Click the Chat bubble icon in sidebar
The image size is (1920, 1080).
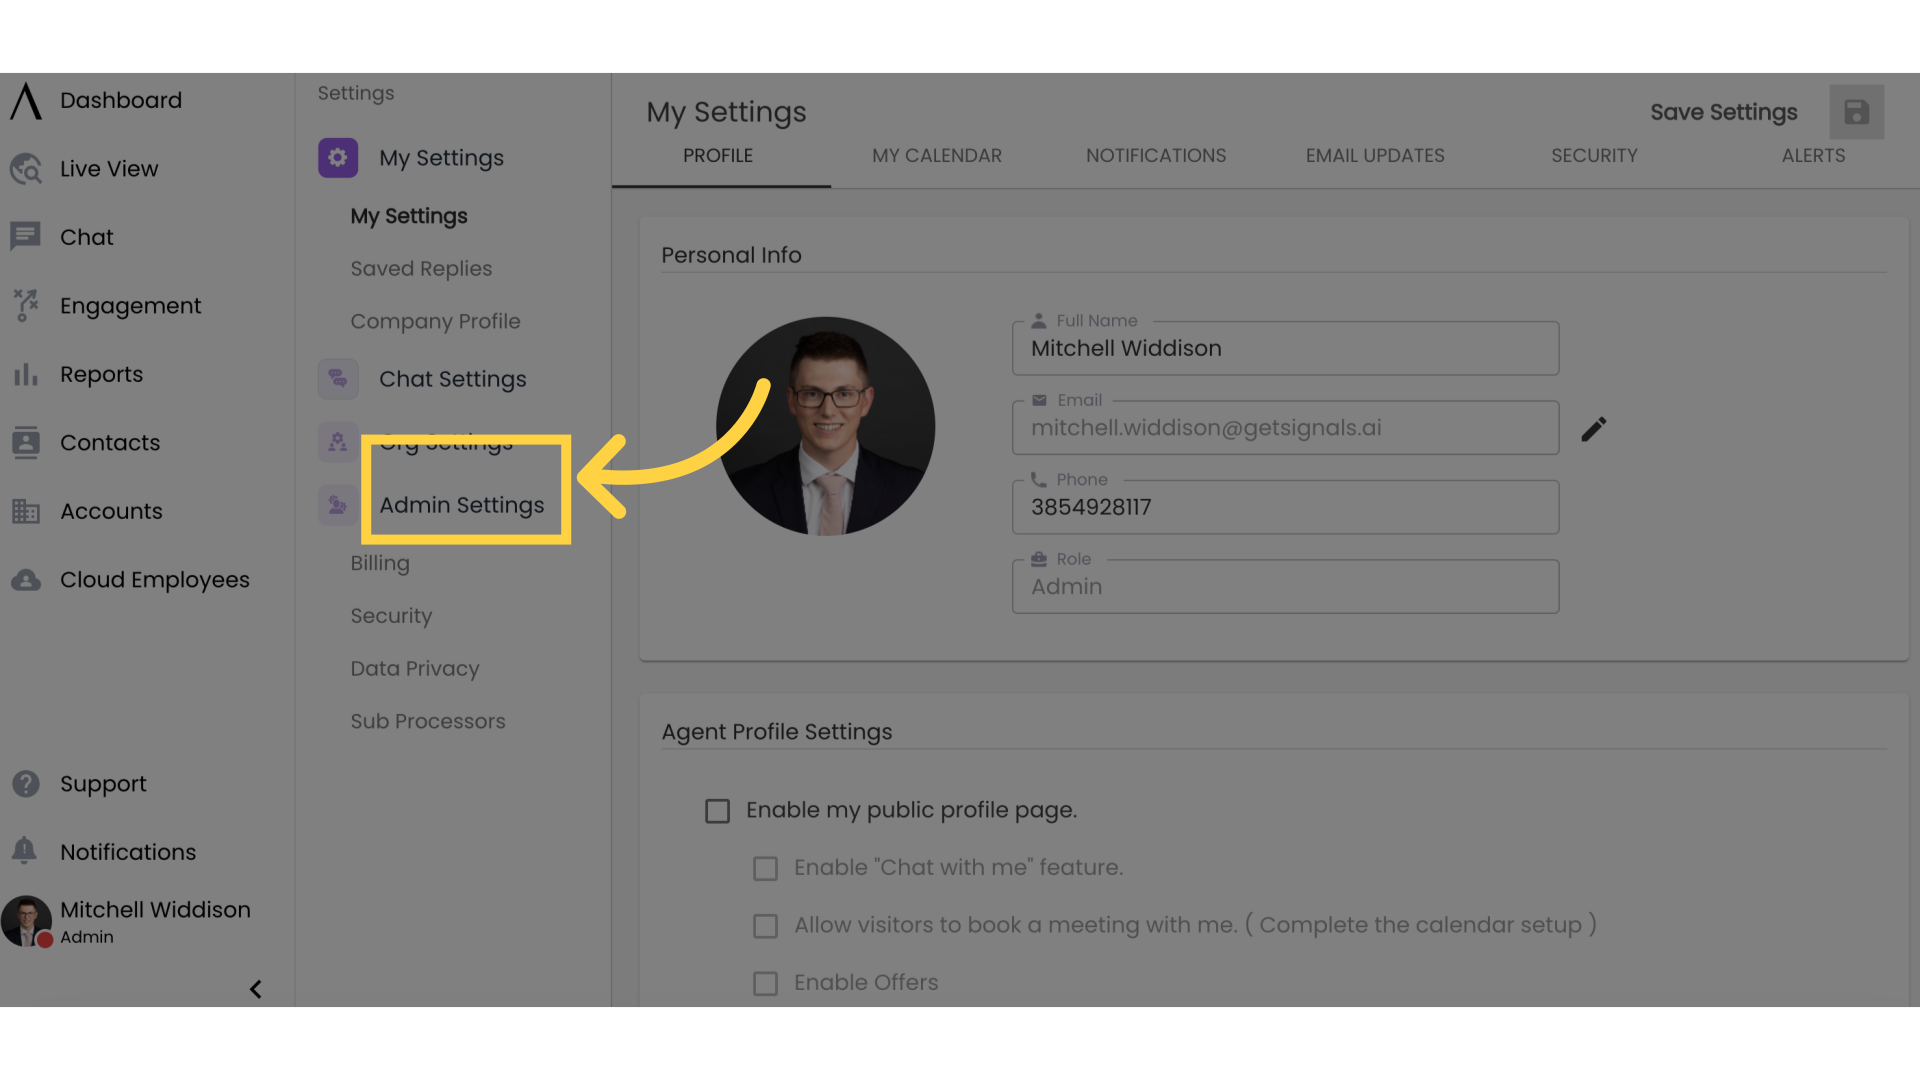point(25,237)
